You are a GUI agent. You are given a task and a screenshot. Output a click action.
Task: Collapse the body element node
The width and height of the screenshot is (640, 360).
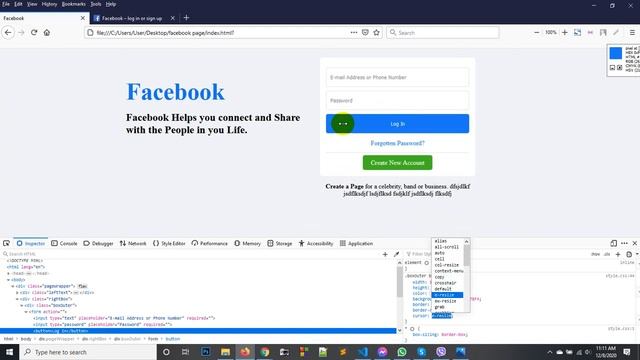click(9, 280)
